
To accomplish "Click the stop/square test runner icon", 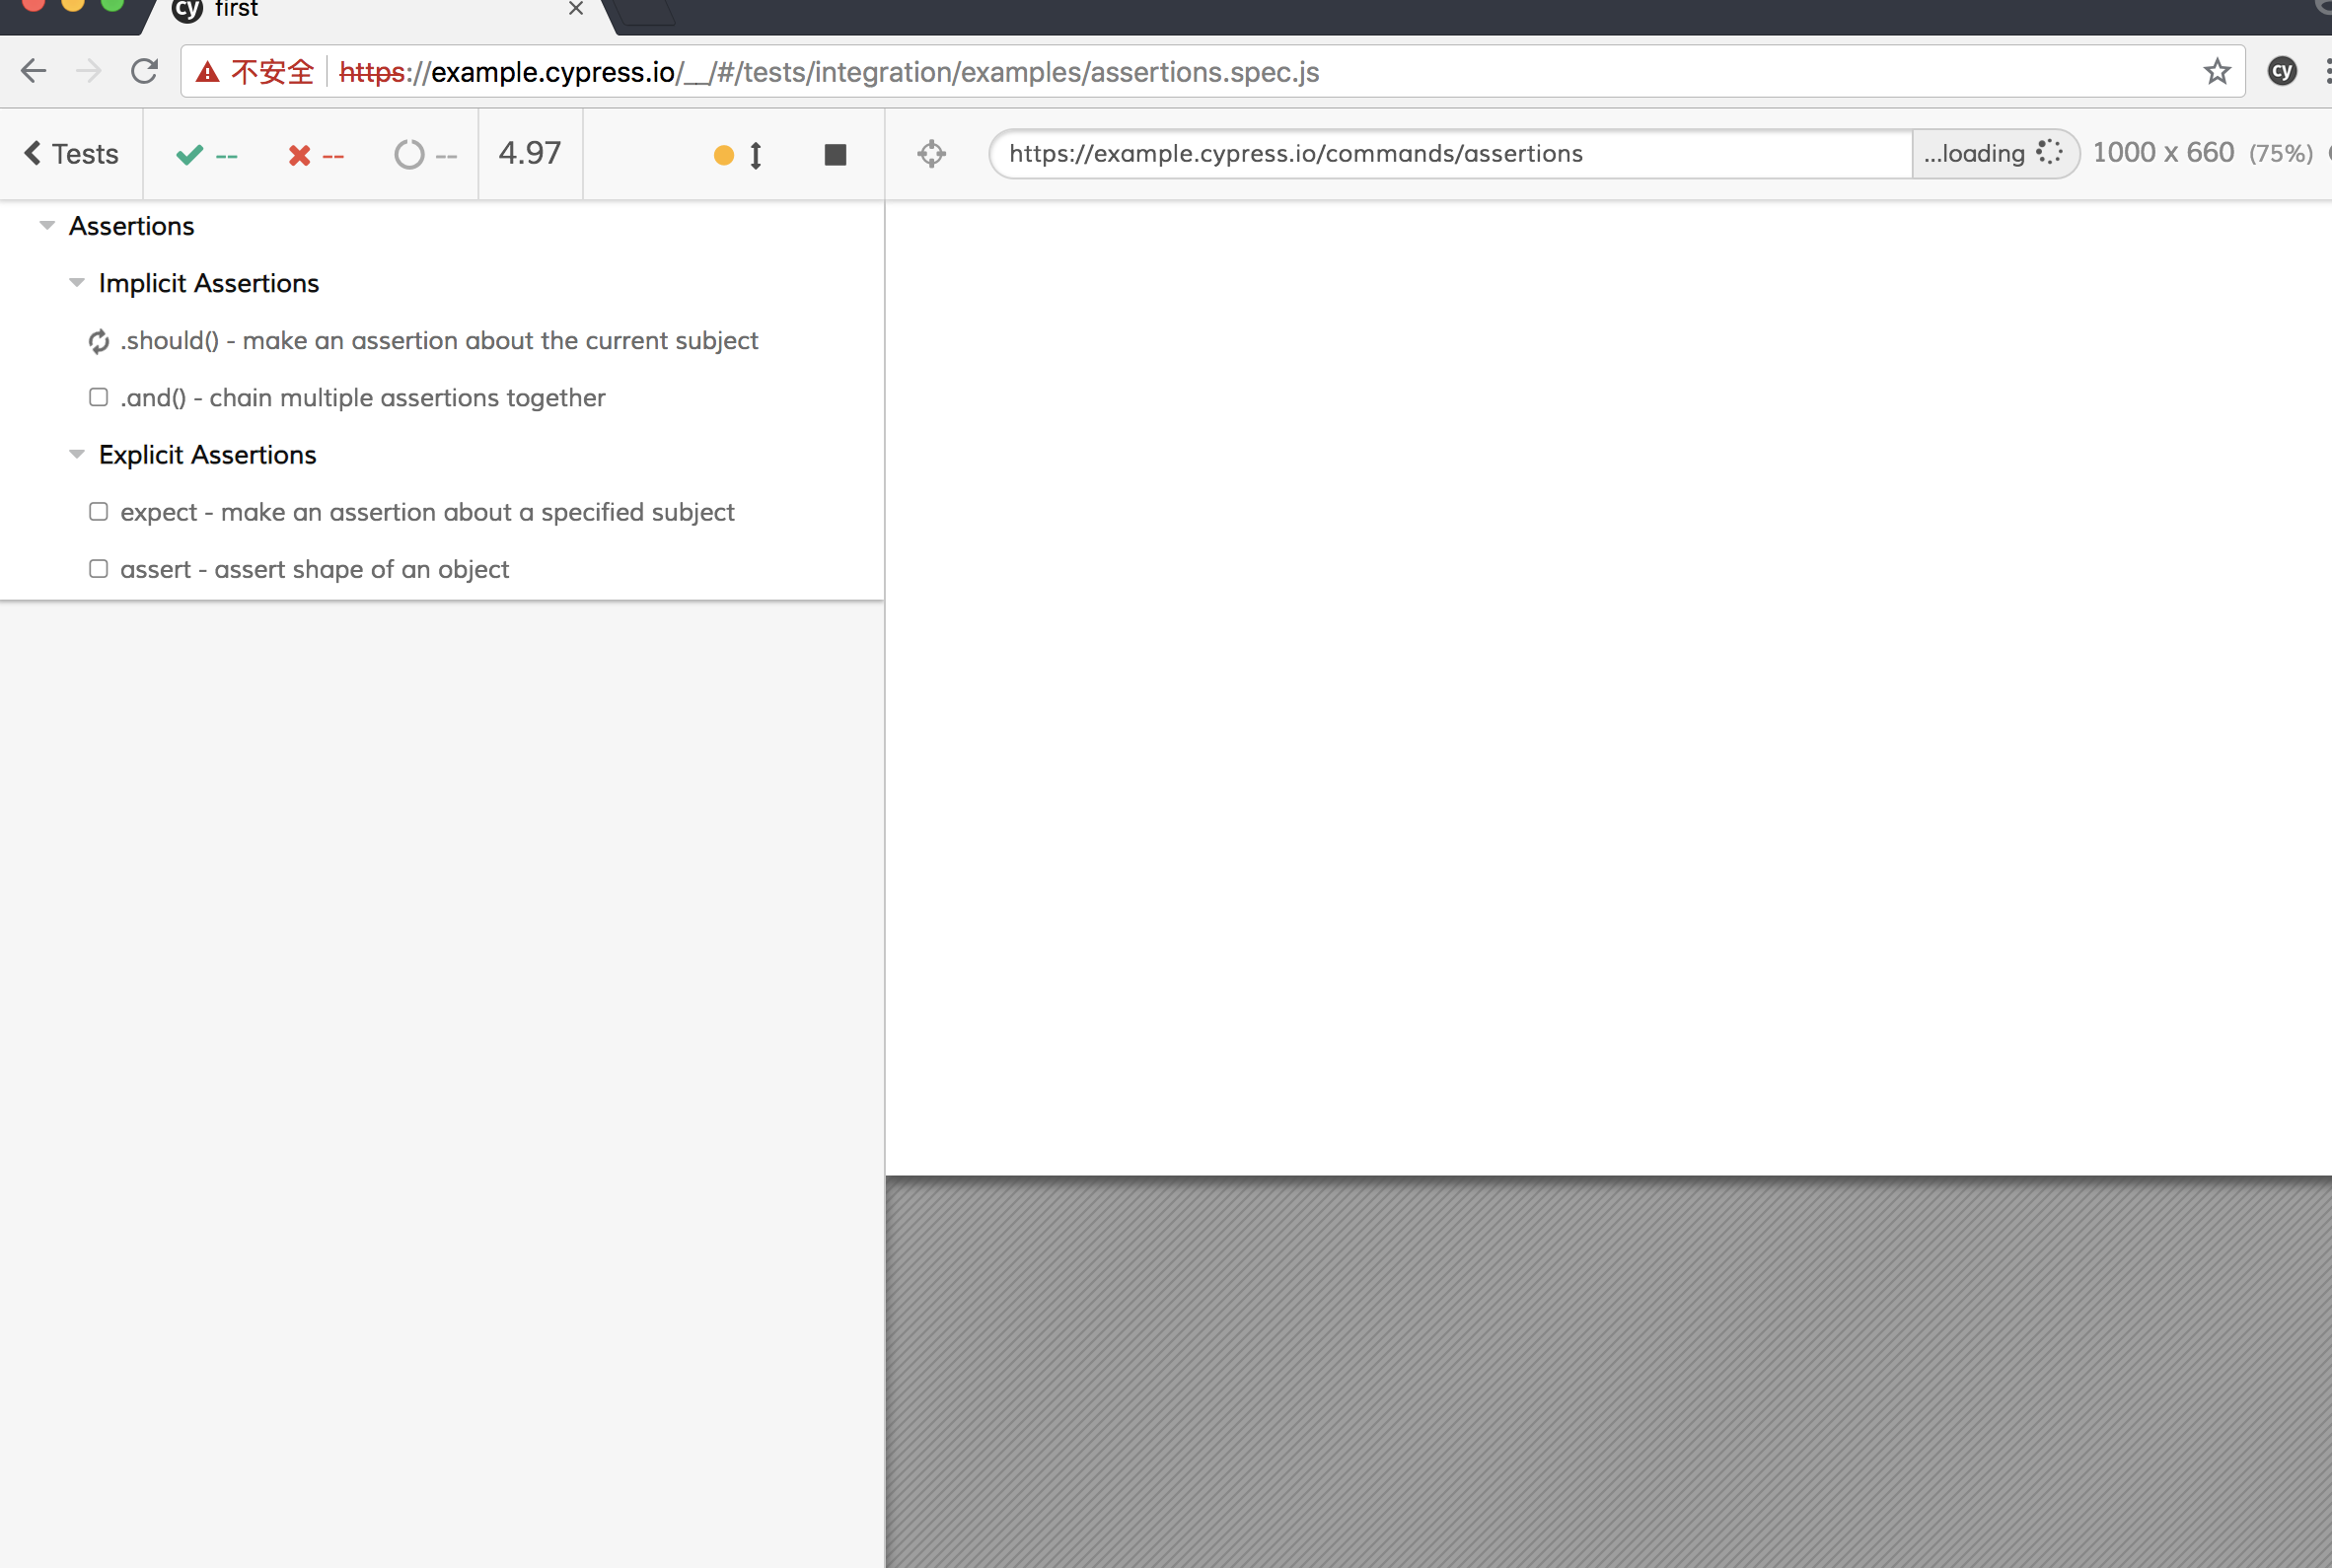I will tap(836, 154).
